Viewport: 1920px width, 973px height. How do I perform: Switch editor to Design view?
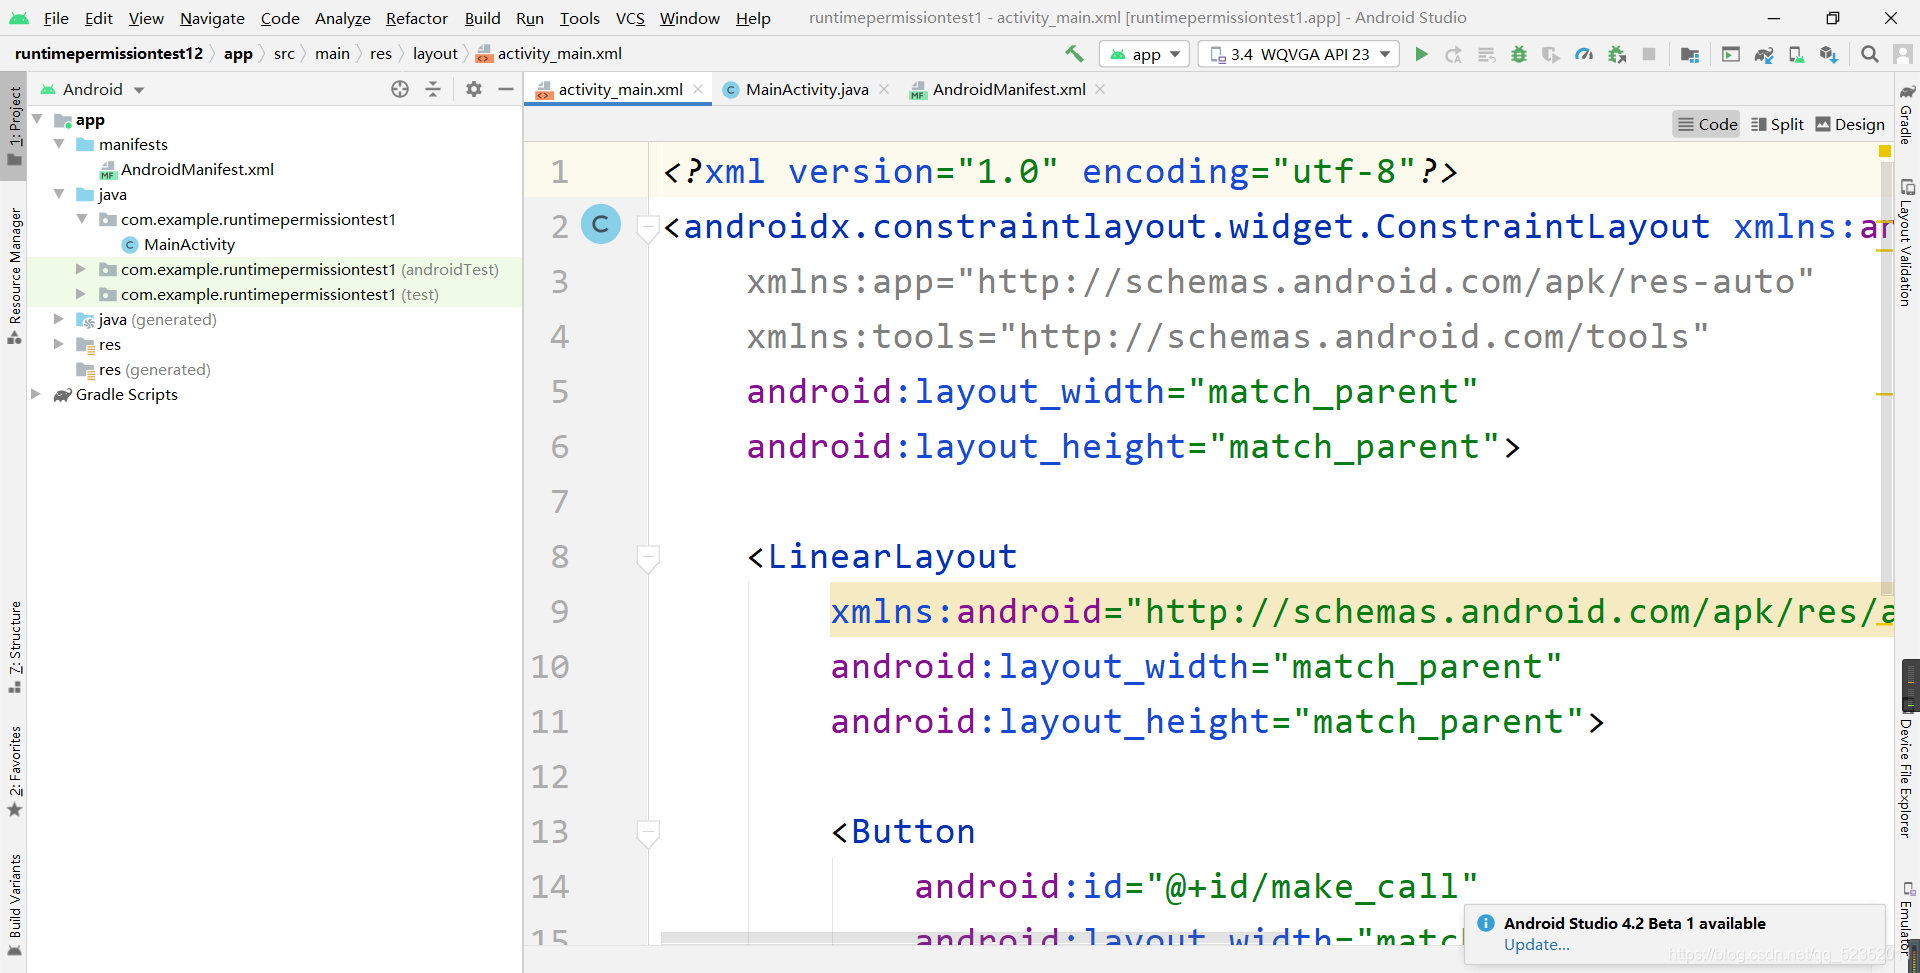1850,124
